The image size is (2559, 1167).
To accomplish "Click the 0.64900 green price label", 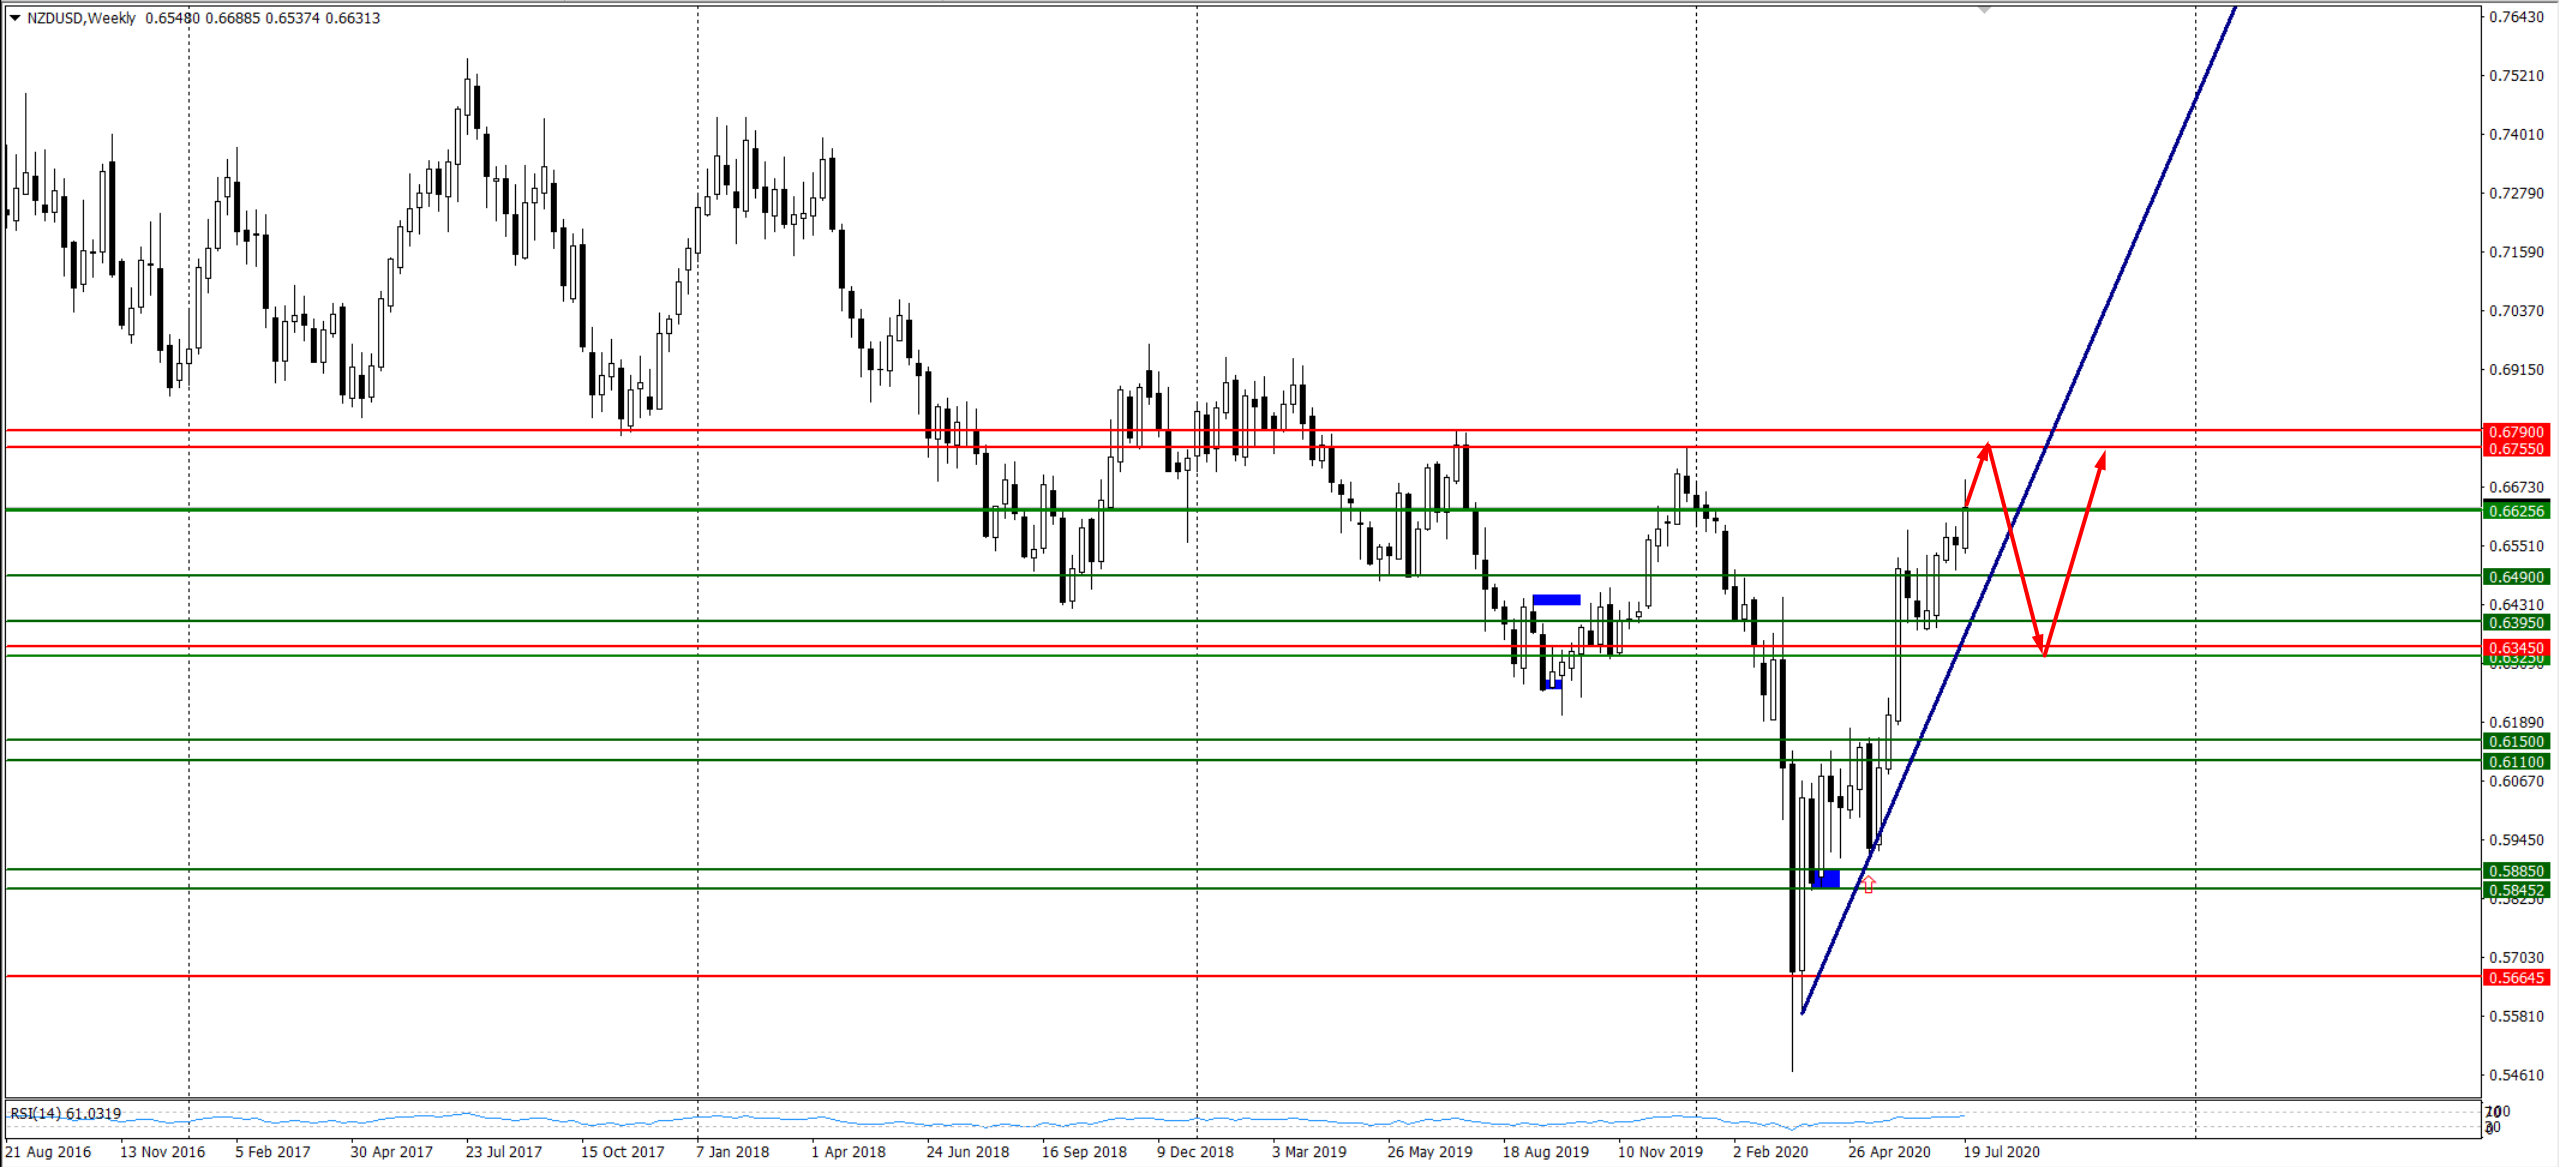I will (2516, 577).
